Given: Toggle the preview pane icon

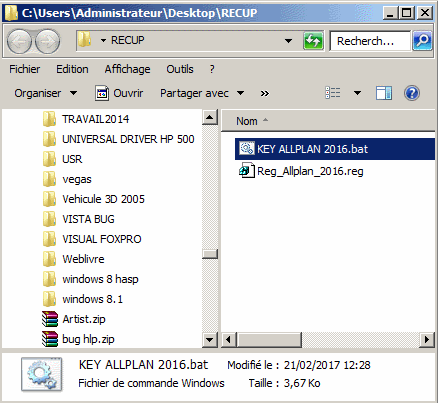Looking at the screenshot, I should tap(384, 93).
